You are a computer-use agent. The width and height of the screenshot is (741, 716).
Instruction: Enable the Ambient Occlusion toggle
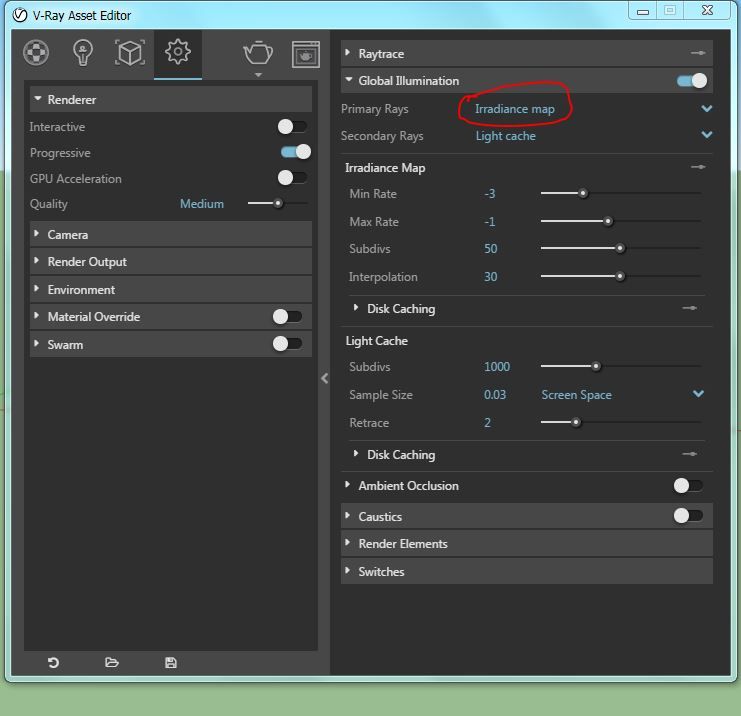pyautogui.click(x=689, y=485)
